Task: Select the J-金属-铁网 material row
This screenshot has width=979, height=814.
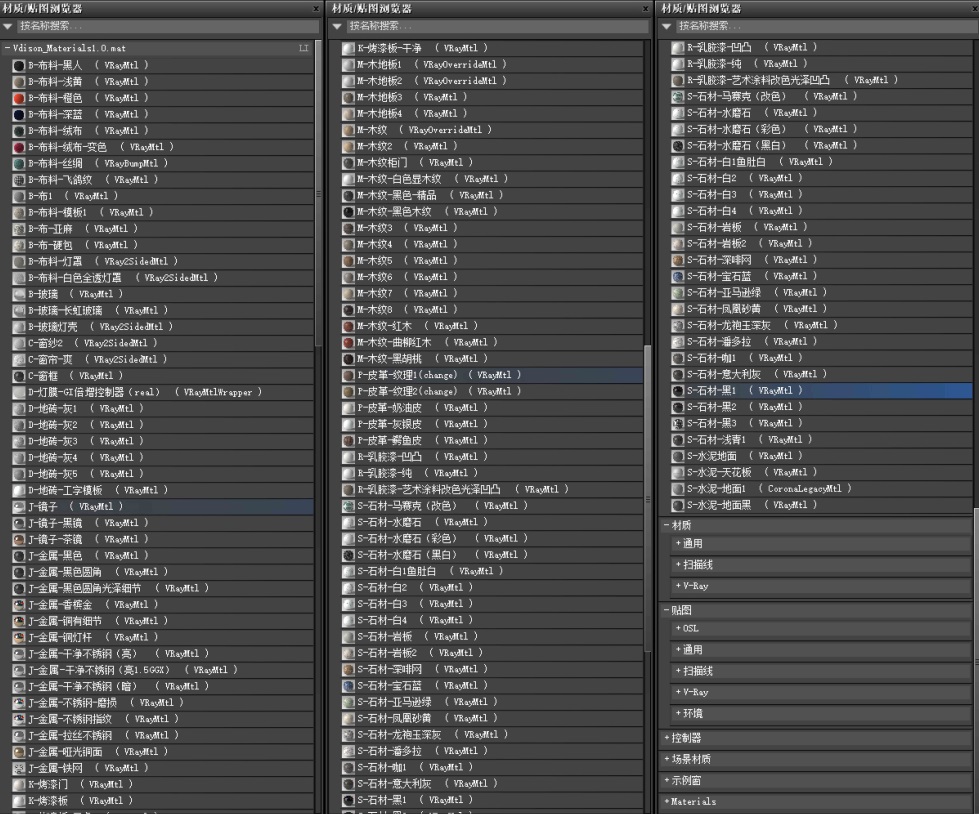Action: click(x=162, y=768)
